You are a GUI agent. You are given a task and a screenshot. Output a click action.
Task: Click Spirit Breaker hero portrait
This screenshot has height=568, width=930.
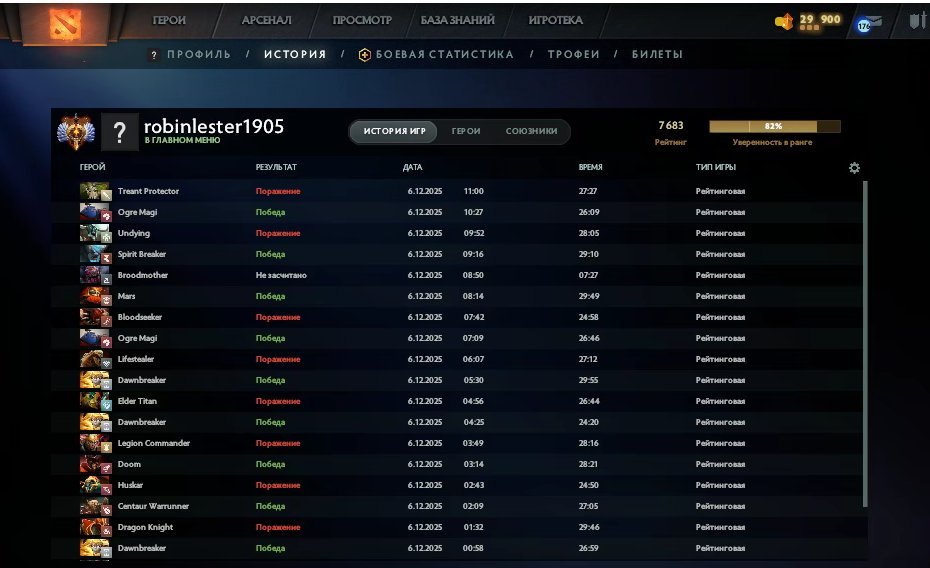[95, 254]
